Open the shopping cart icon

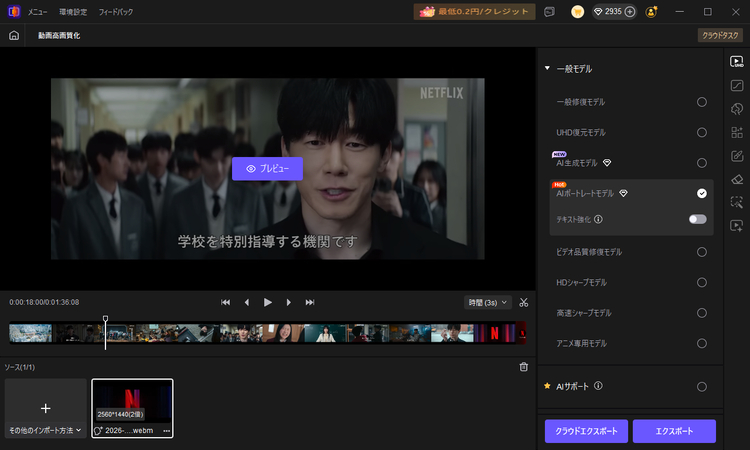(x=577, y=11)
